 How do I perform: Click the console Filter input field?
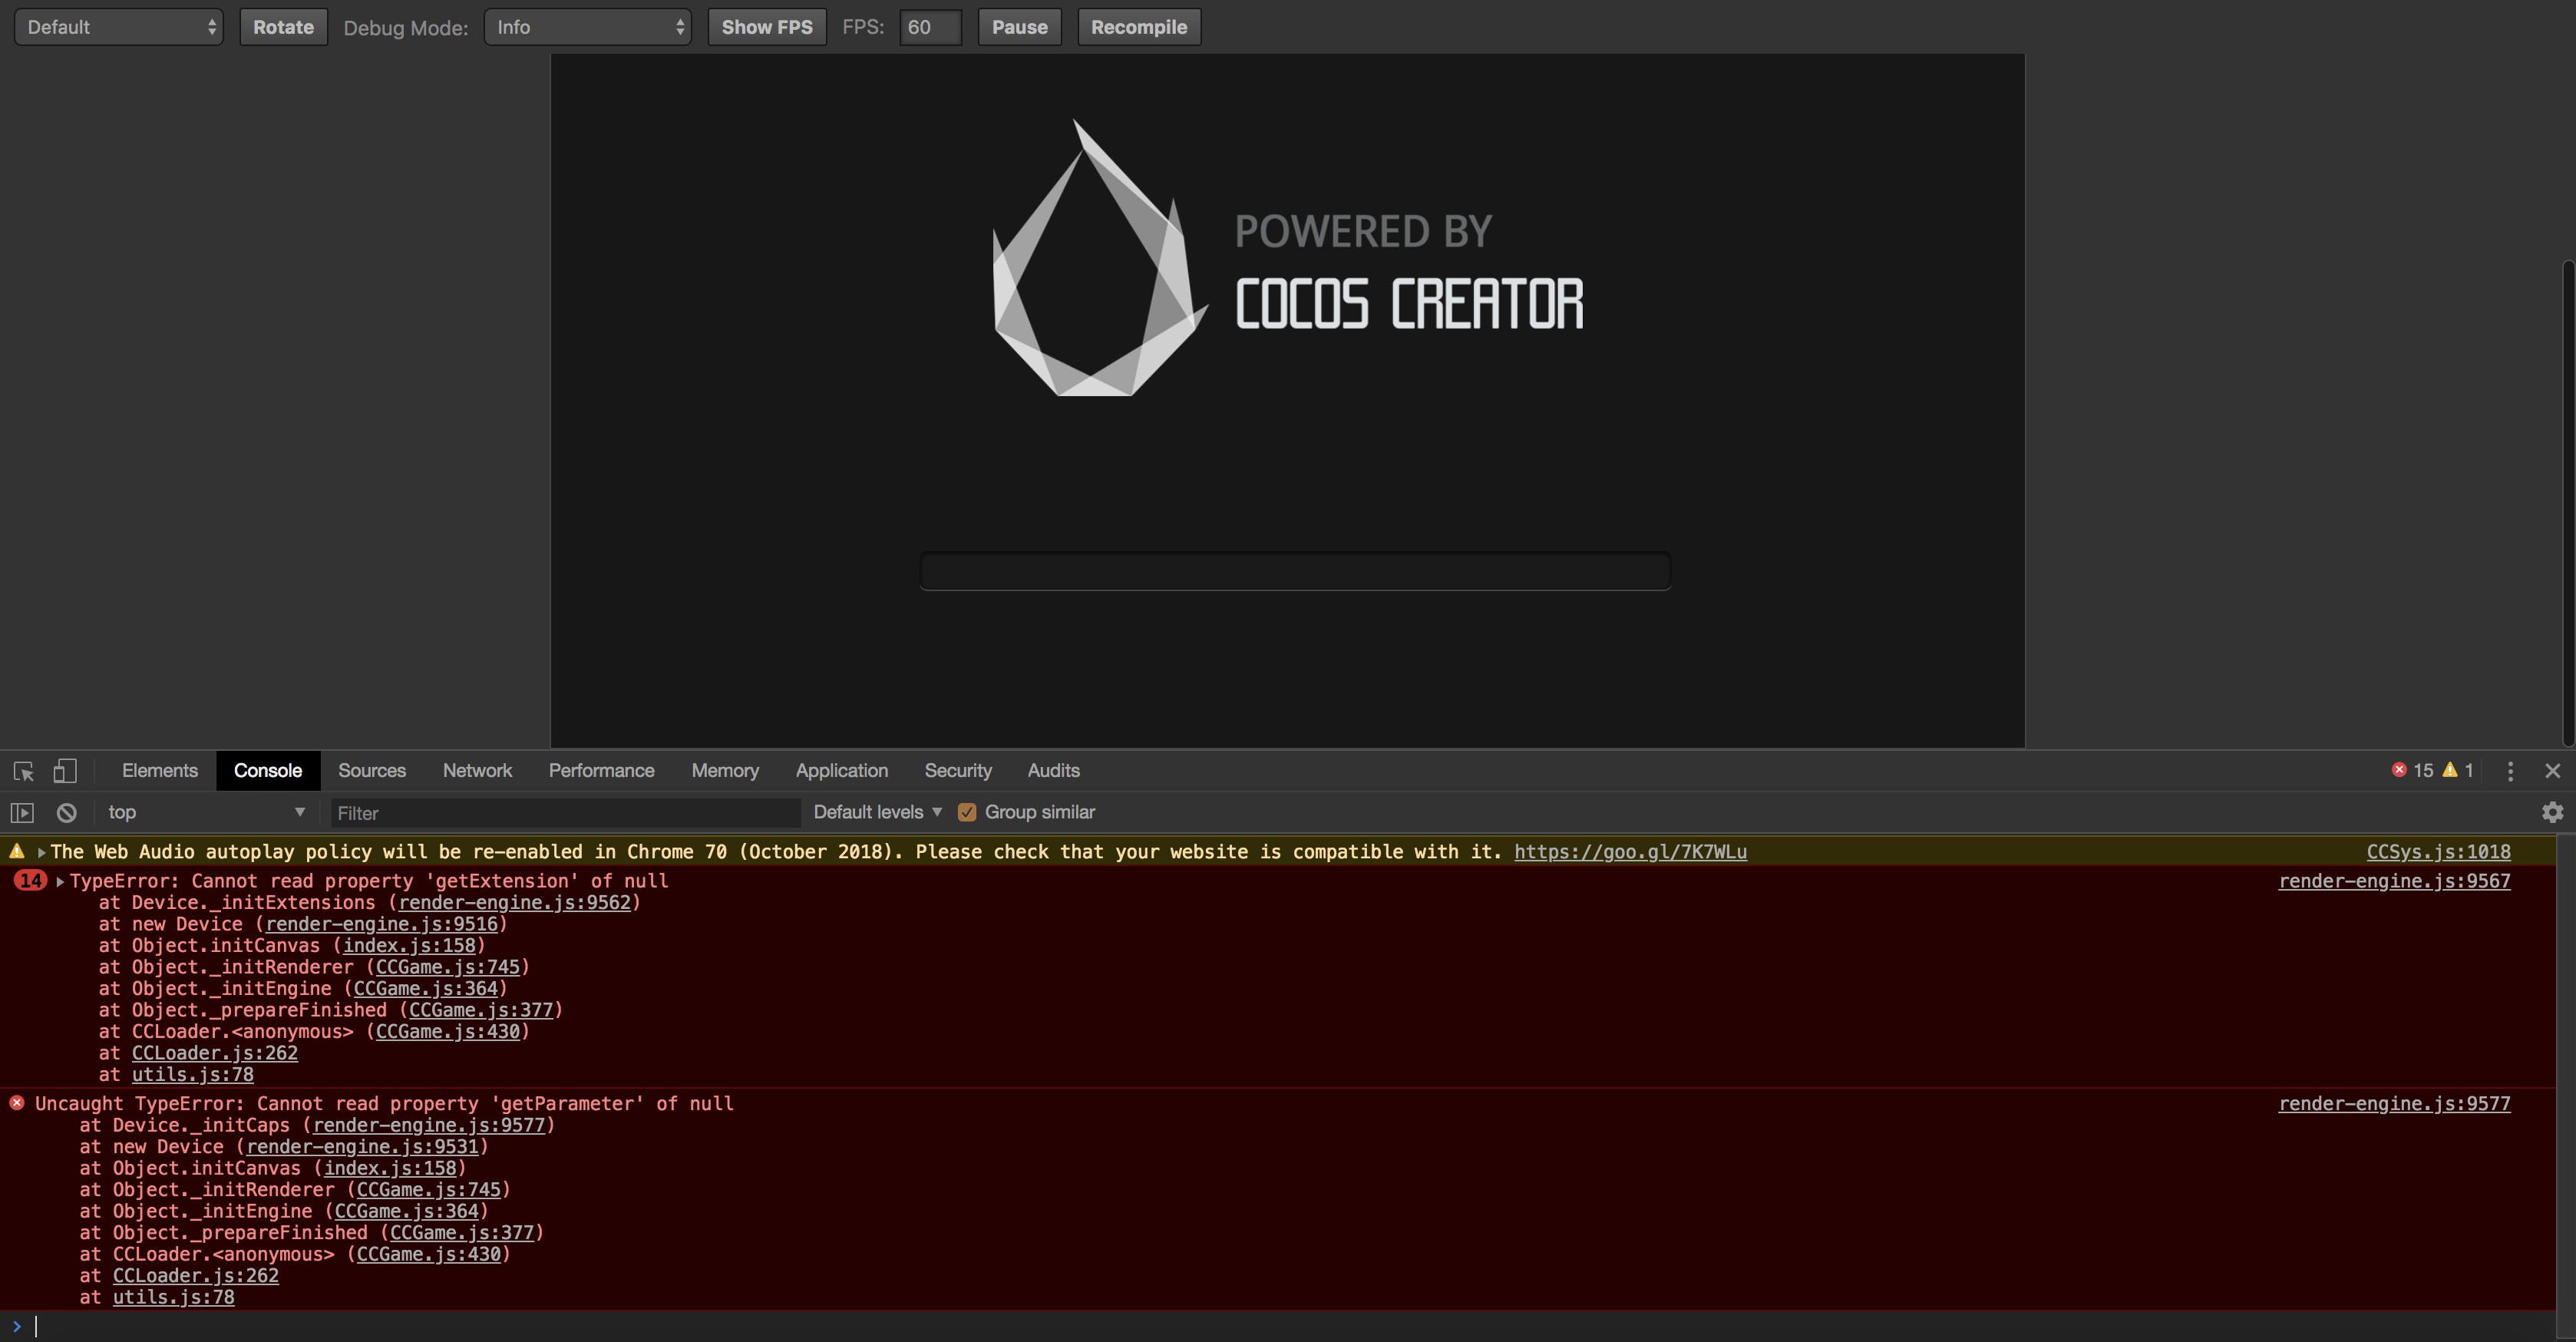[565, 813]
